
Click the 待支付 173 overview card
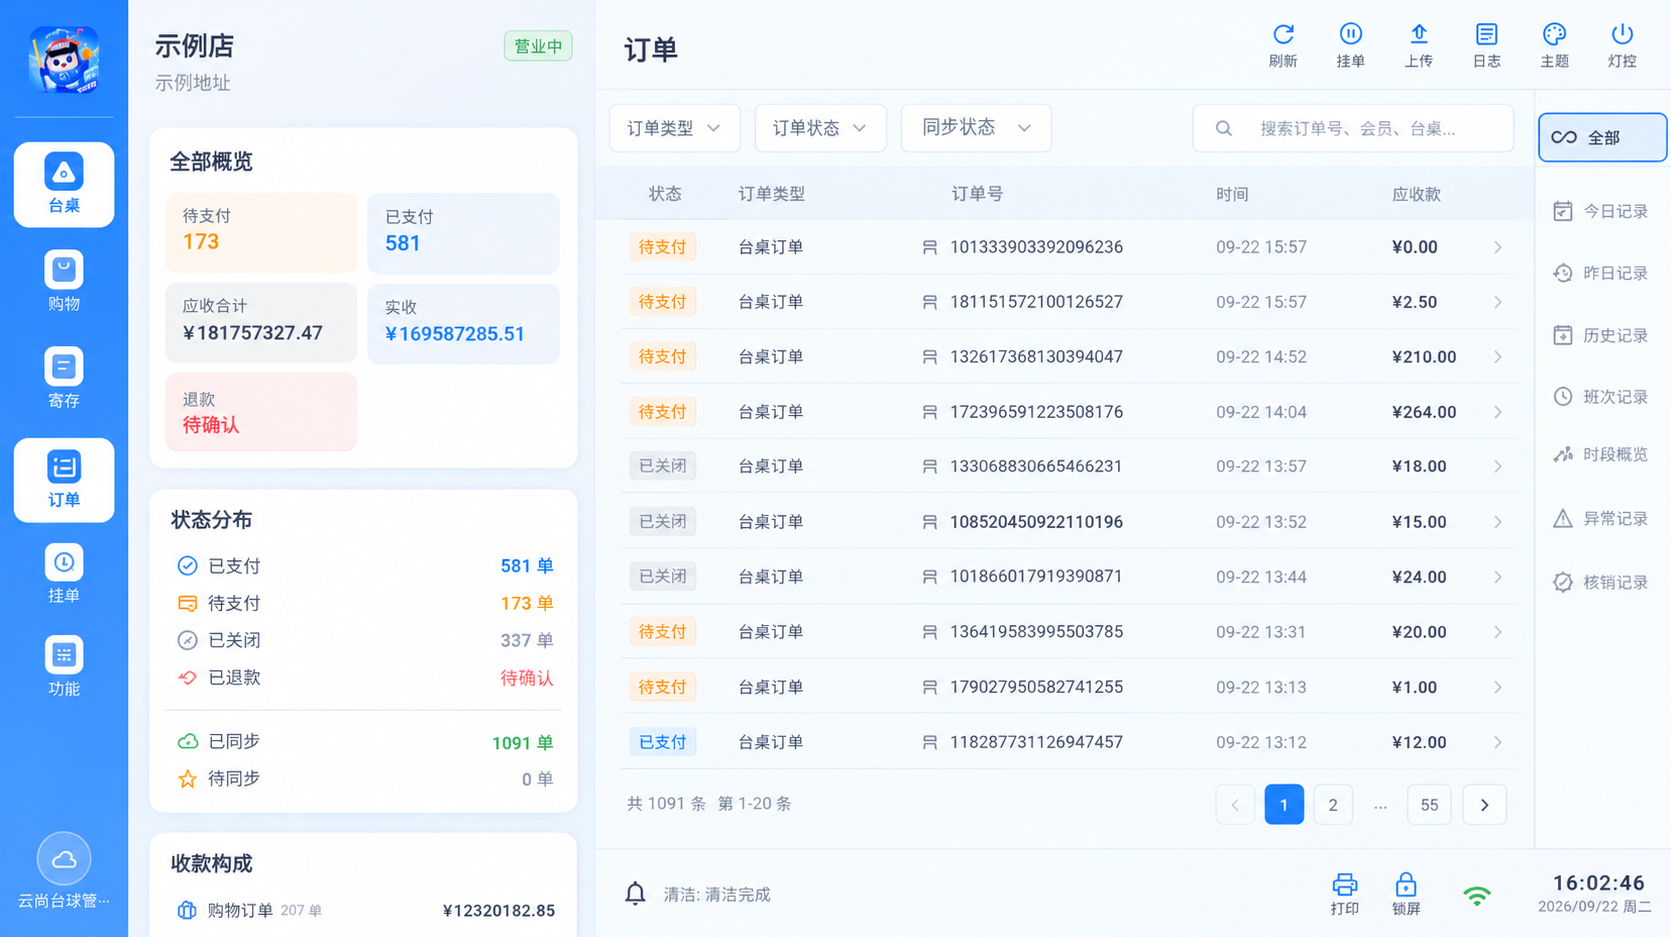click(261, 232)
